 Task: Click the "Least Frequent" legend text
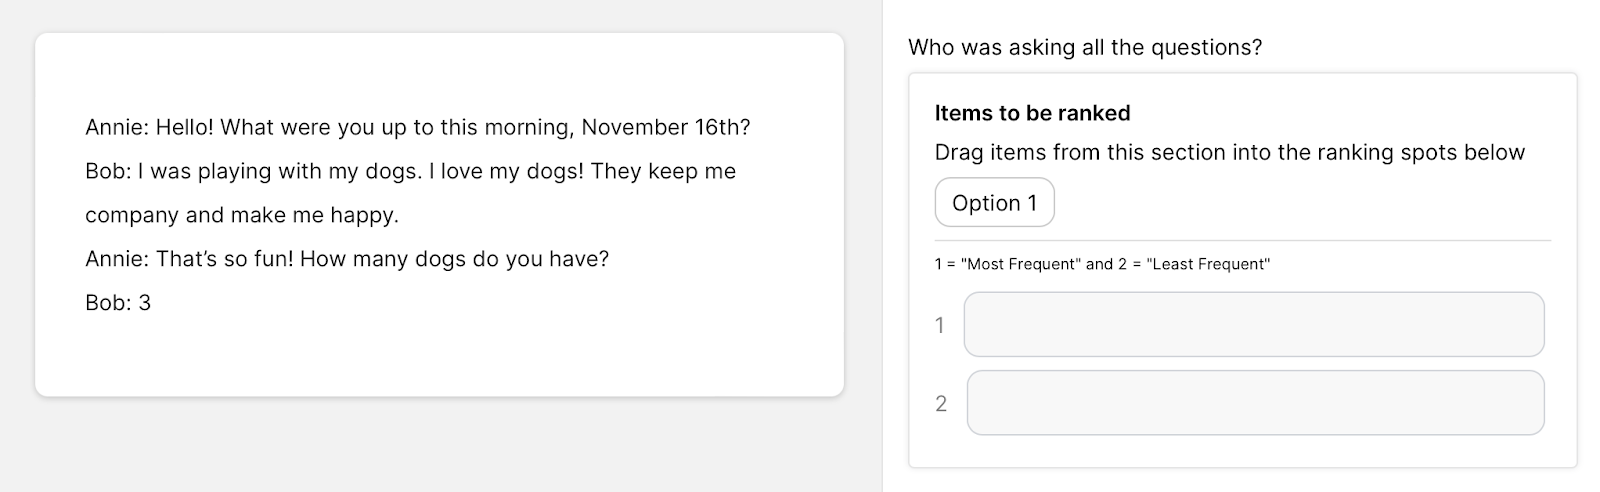tap(1208, 264)
